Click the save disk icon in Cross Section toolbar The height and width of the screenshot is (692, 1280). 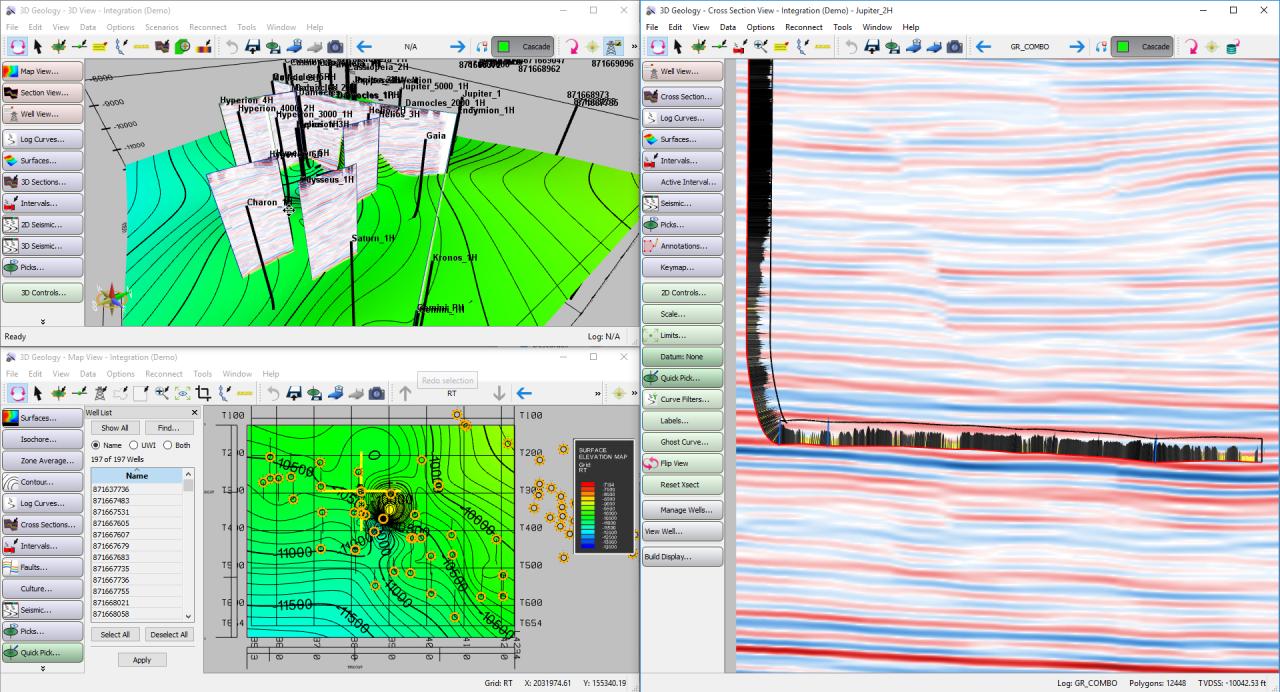(x=872, y=47)
